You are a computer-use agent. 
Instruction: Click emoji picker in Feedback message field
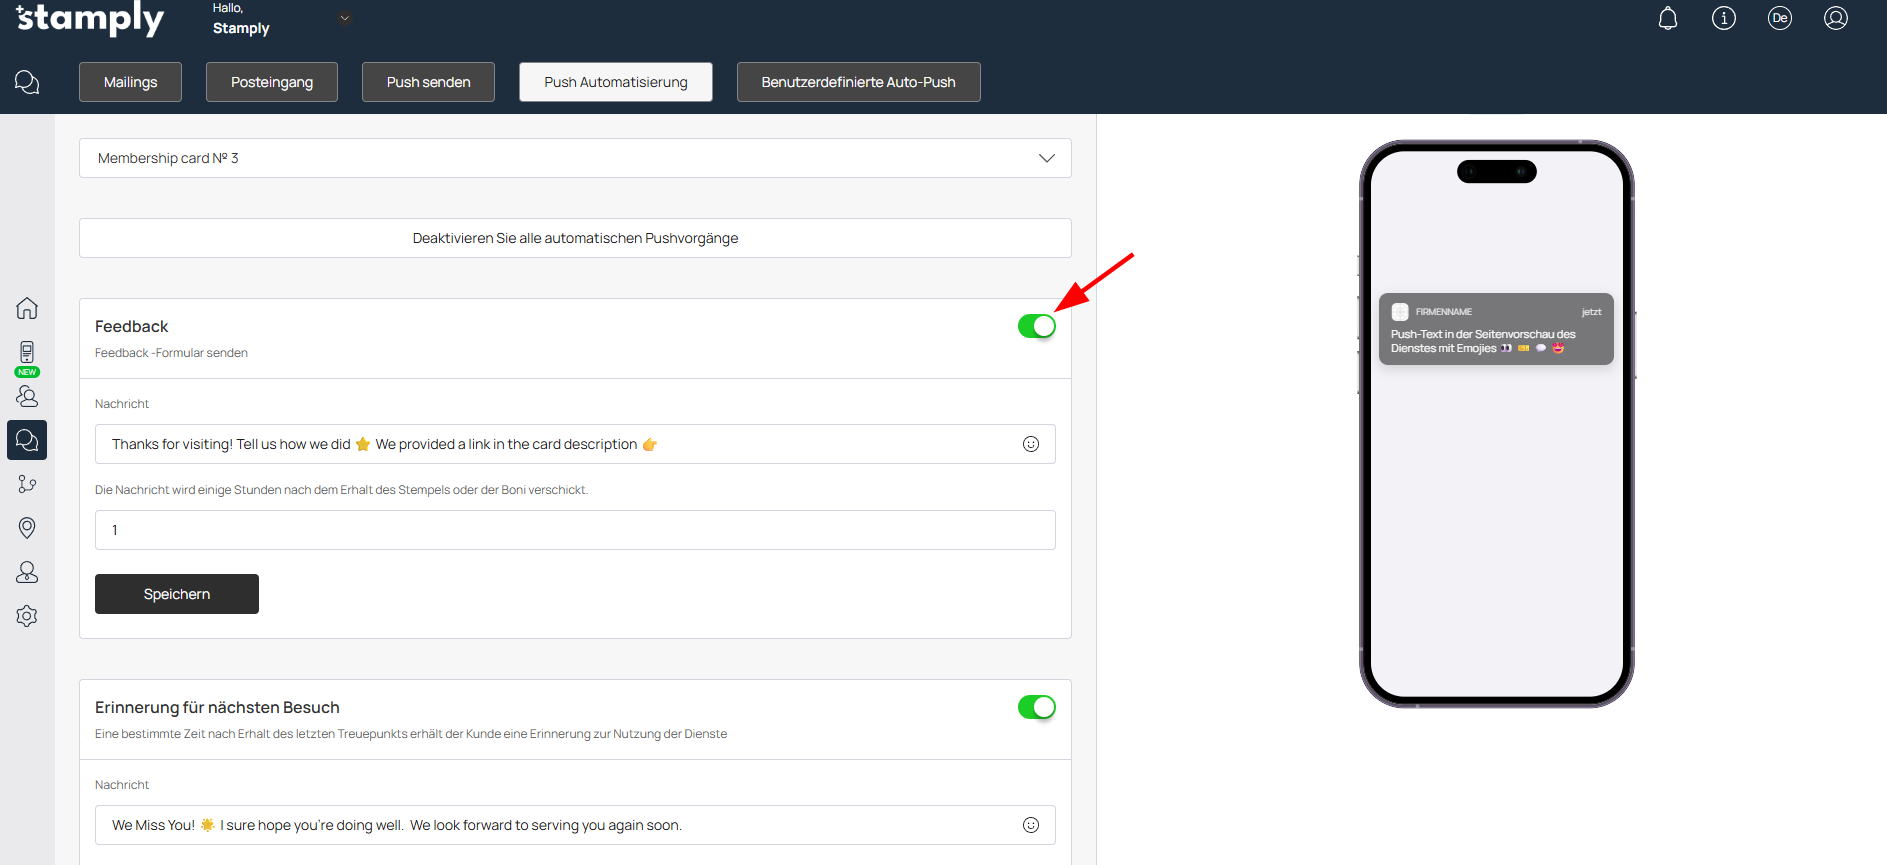point(1030,444)
